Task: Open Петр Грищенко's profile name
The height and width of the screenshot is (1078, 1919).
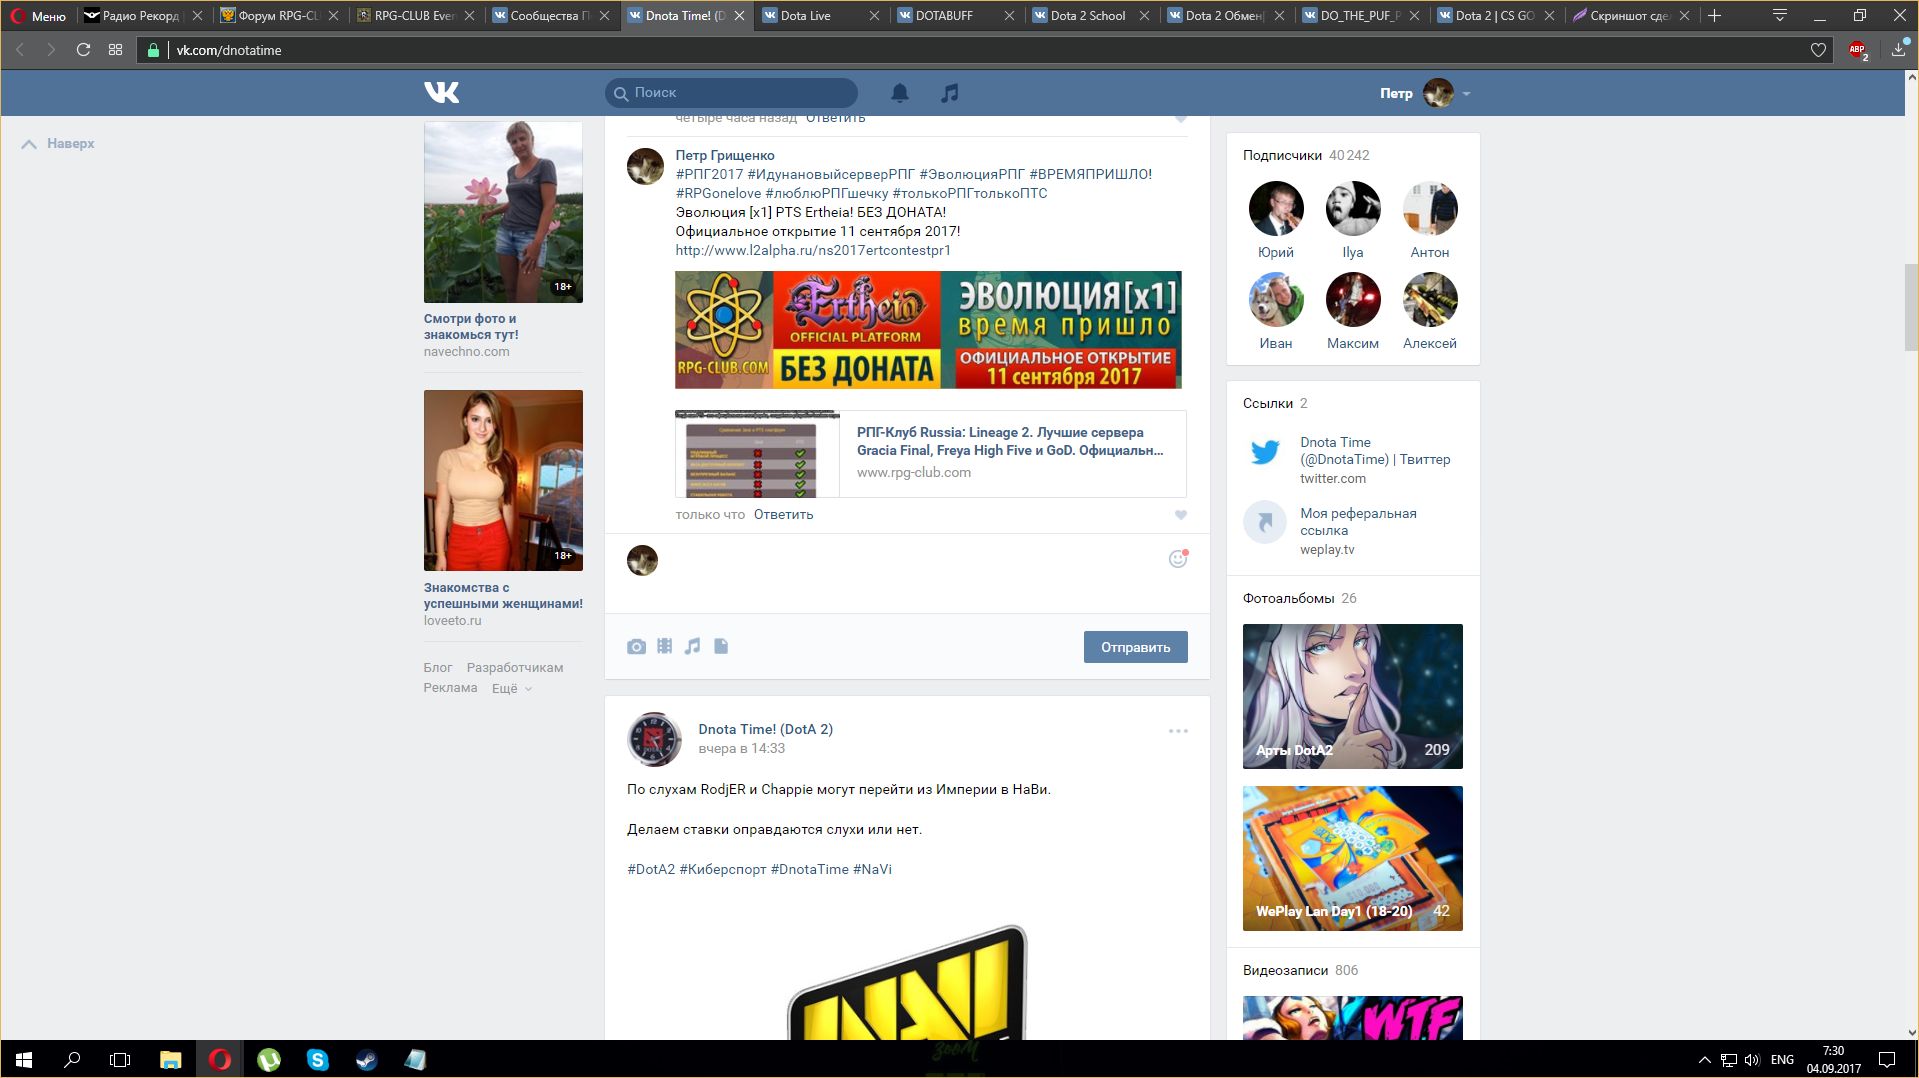Action: (725, 155)
